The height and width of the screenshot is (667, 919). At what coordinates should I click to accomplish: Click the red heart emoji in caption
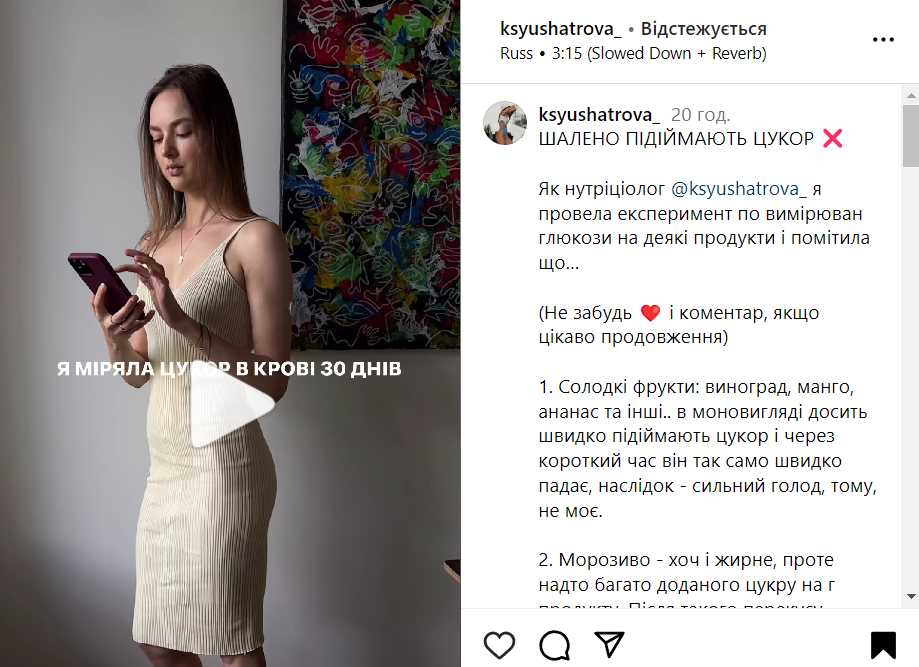point(651,313)
